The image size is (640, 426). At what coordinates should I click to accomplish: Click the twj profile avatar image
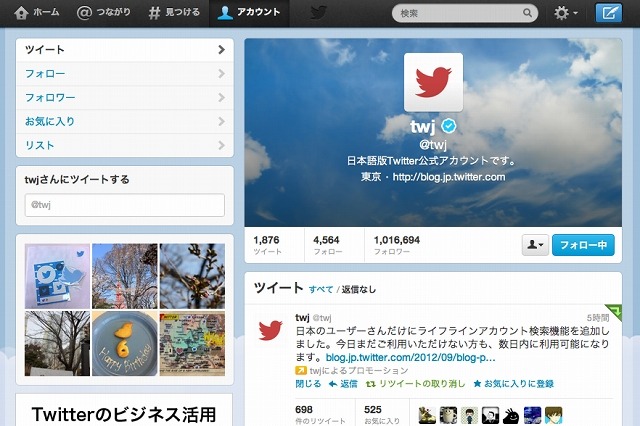click(433, 82)
